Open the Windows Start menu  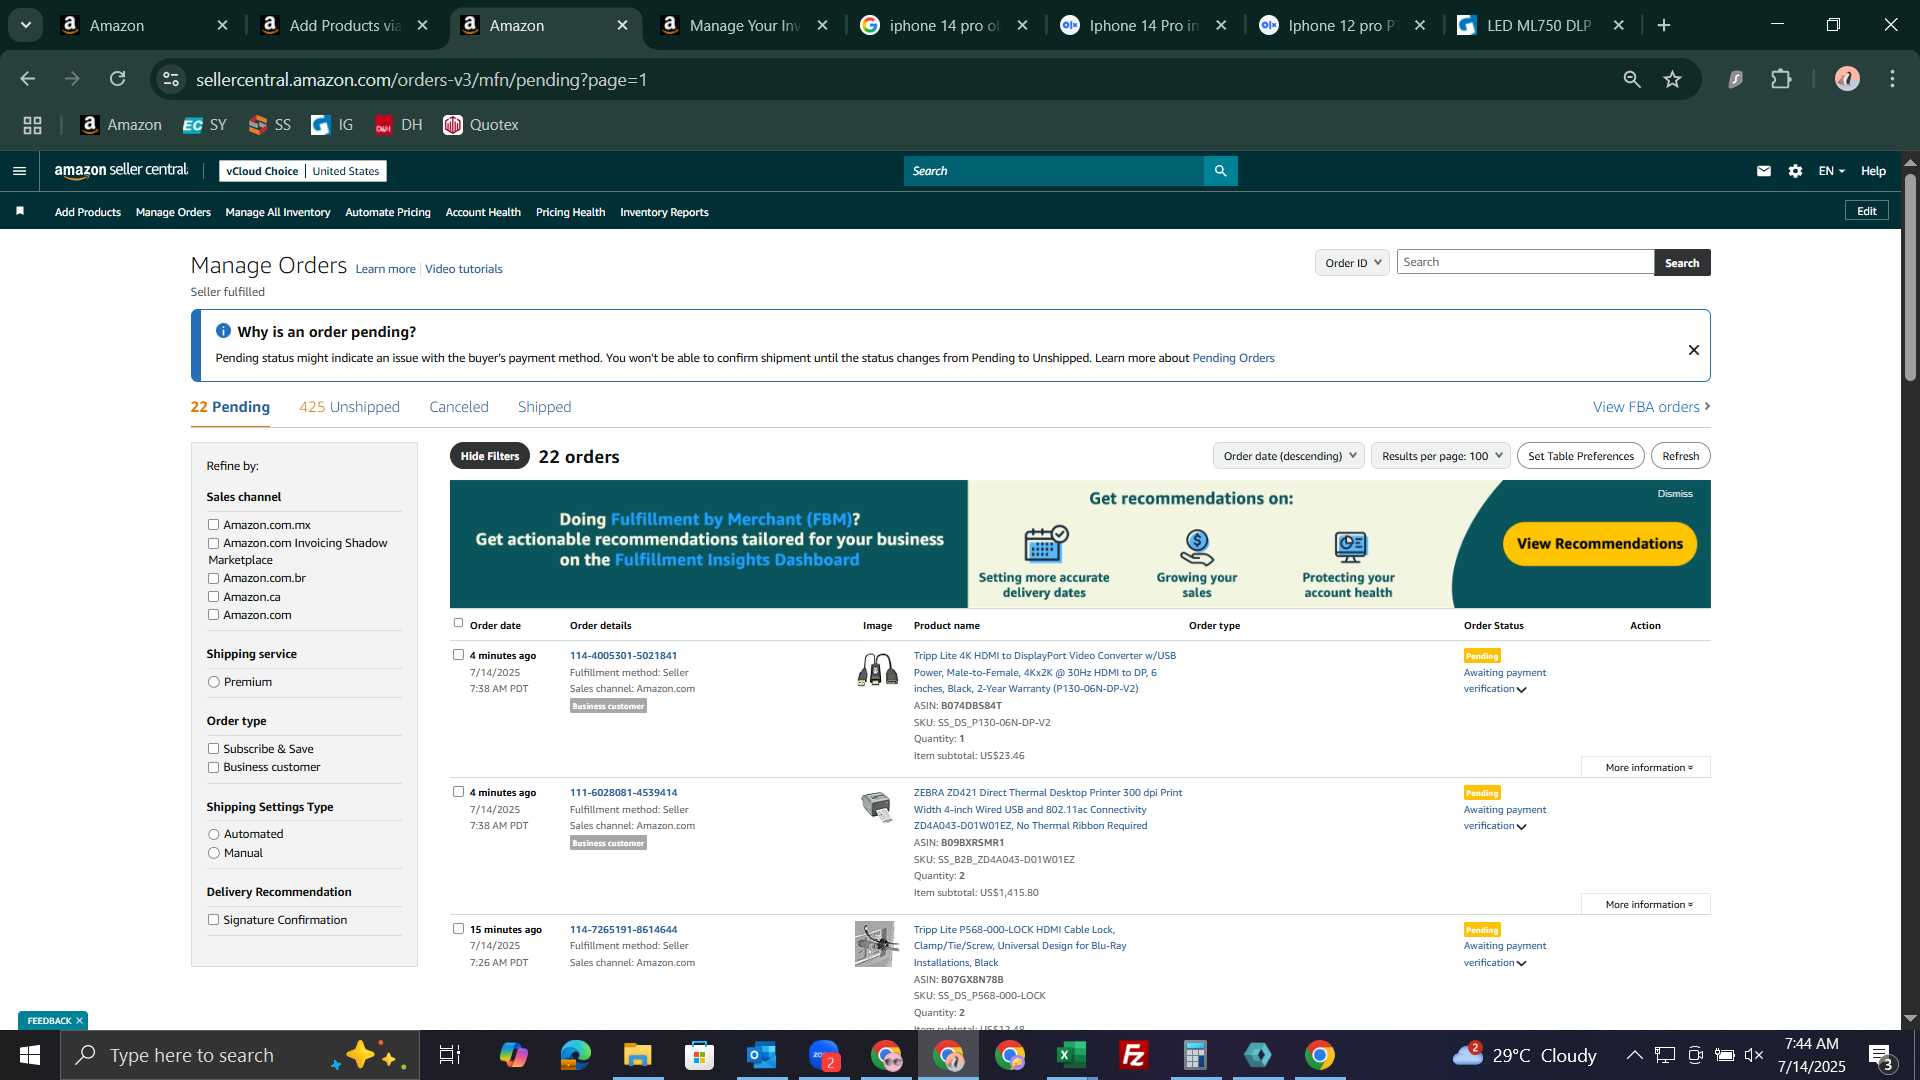(x=30, y=1055)
